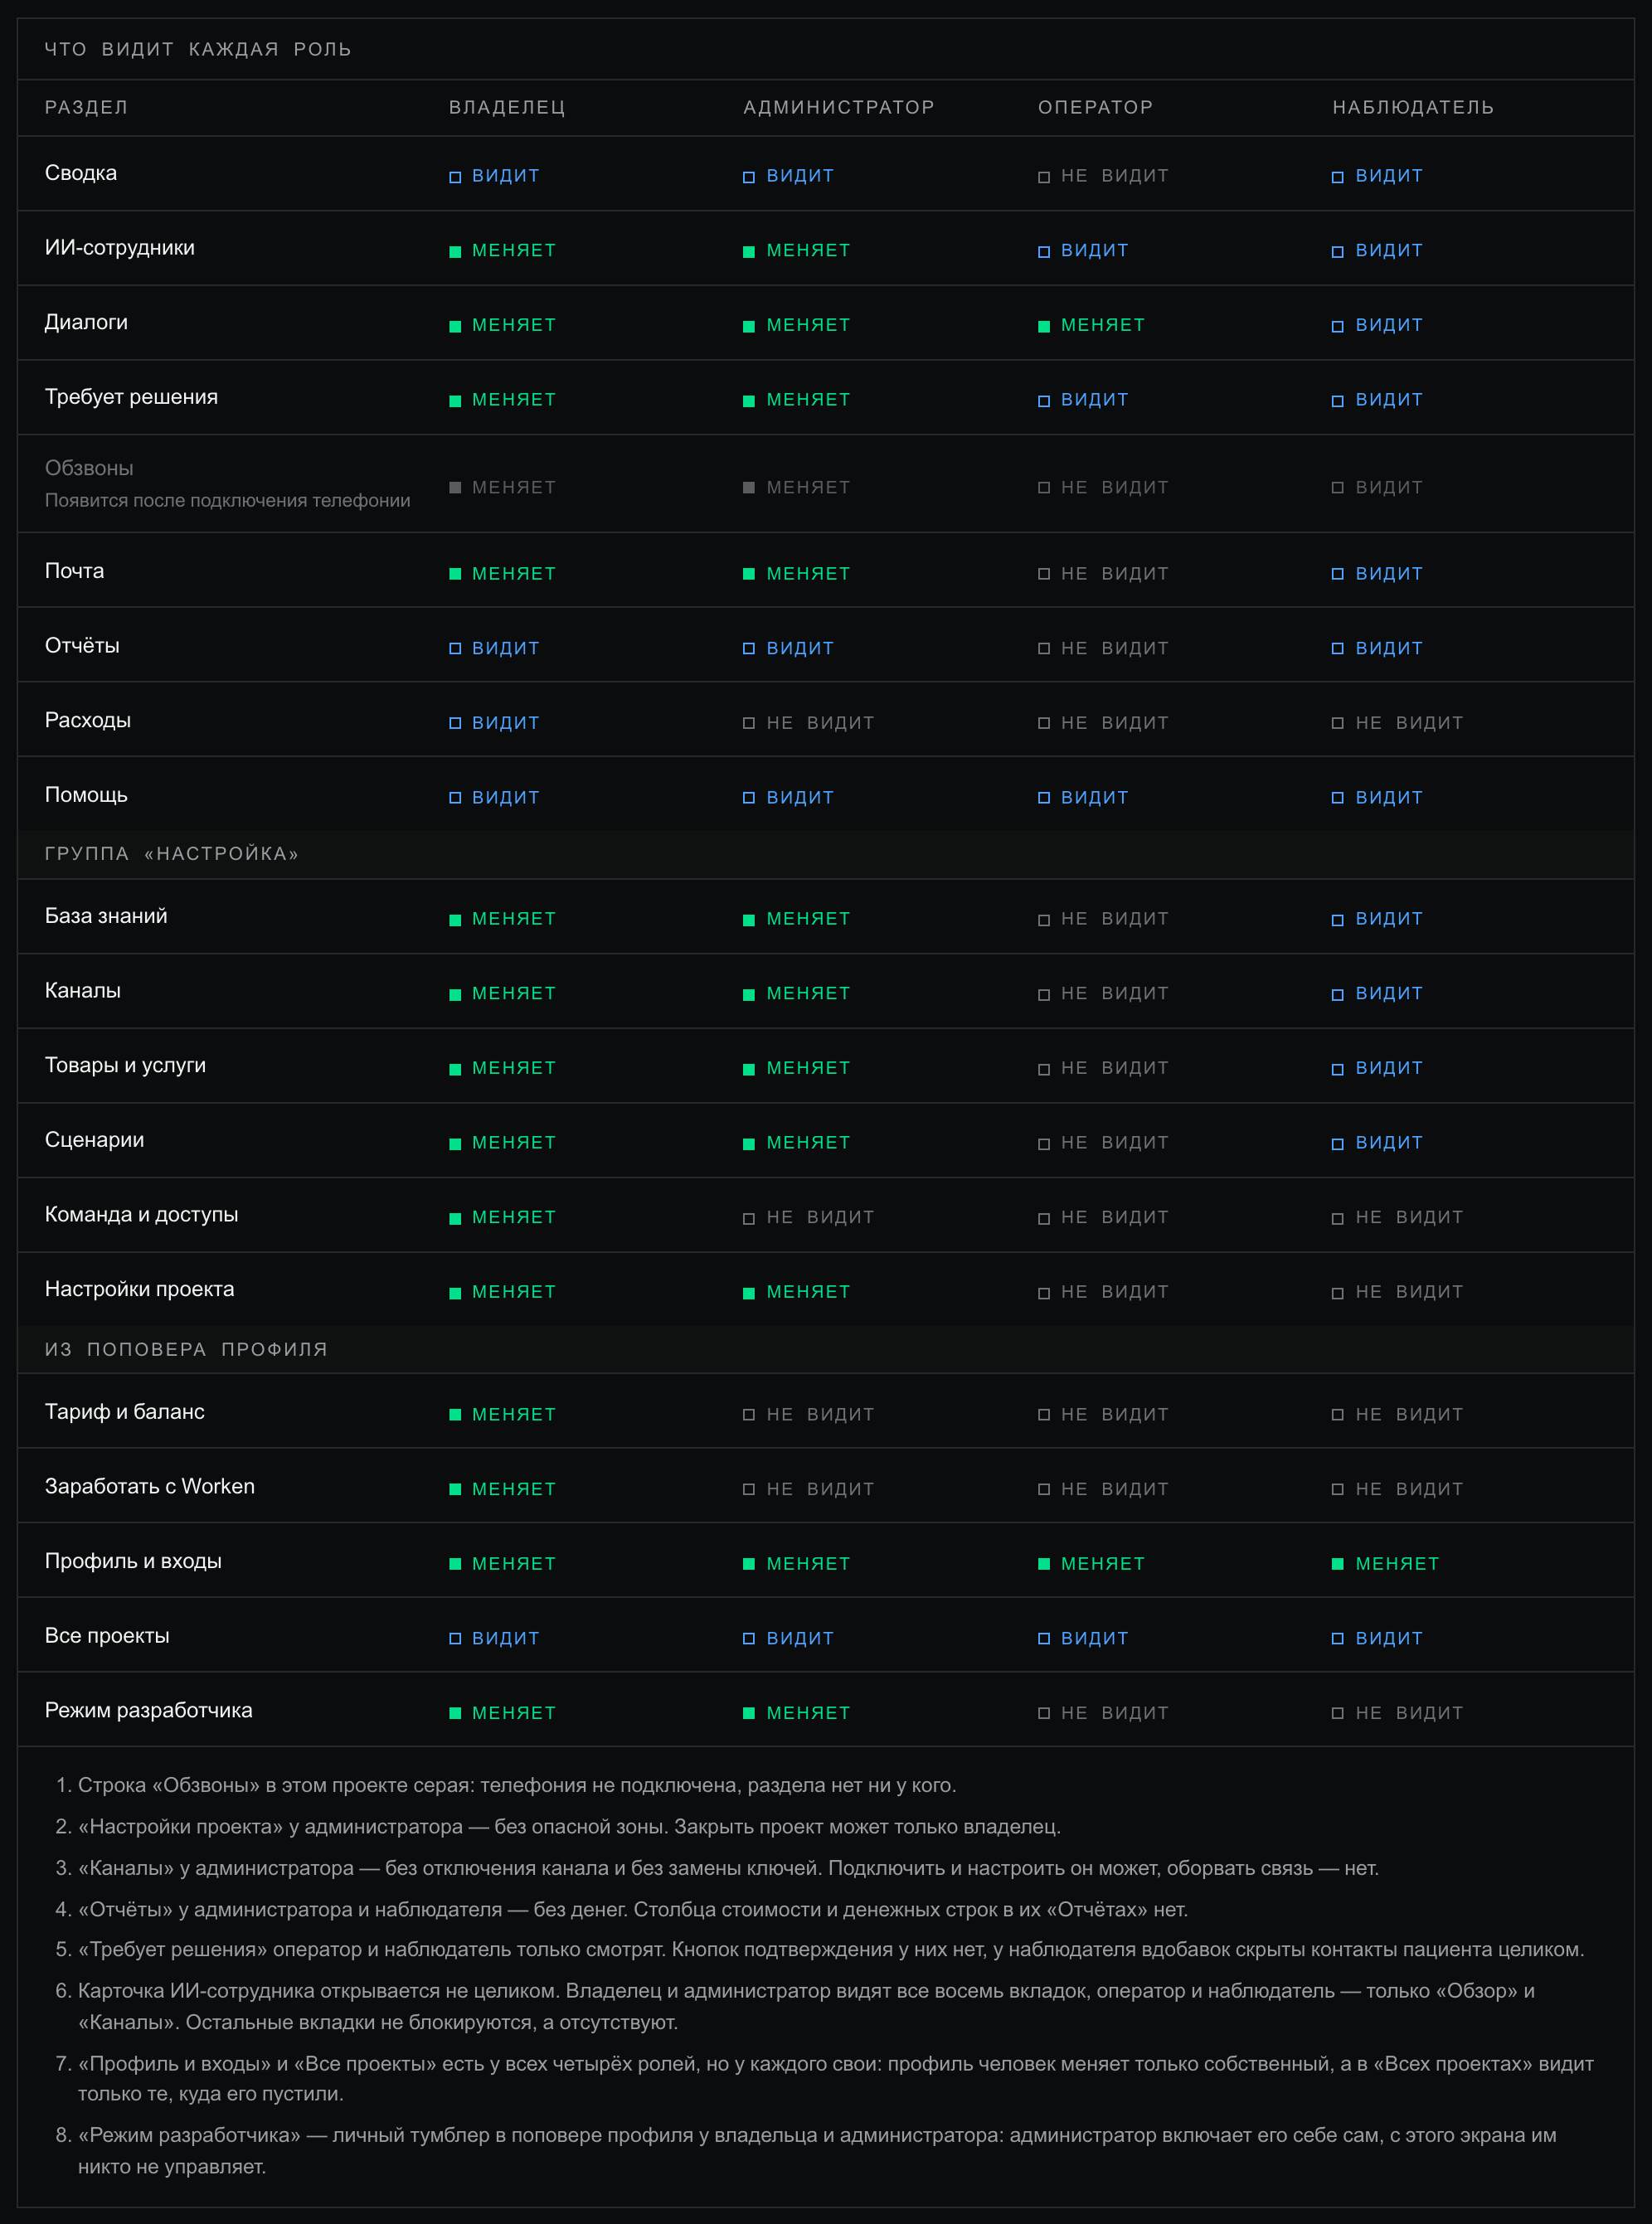1652x2224 pixels.
Task: Click the «Сводка» row label
Action: 81,173
